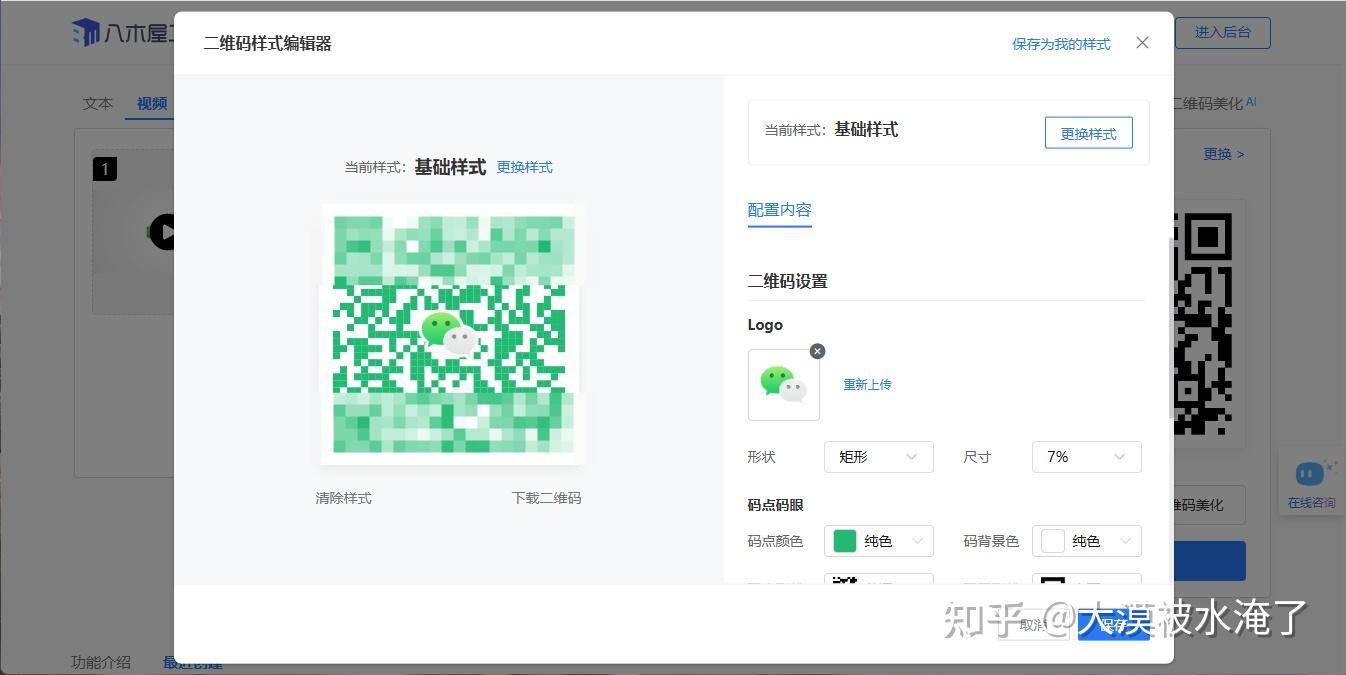The height and width of the screenshot is (675, 1346).
Task: Close the QR style editor dialog
Action: tap(1143, 43)
